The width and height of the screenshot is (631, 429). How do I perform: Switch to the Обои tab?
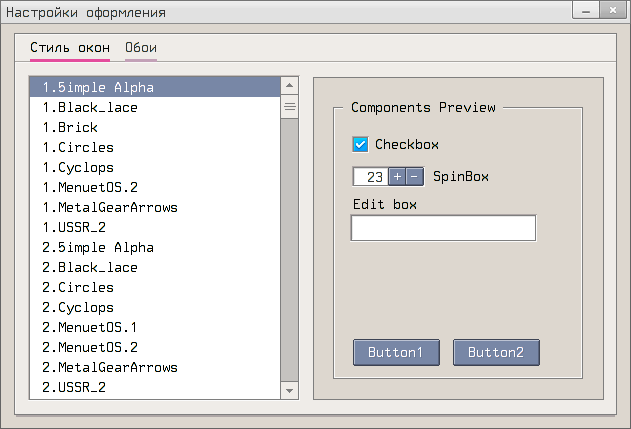coord(140,48)
